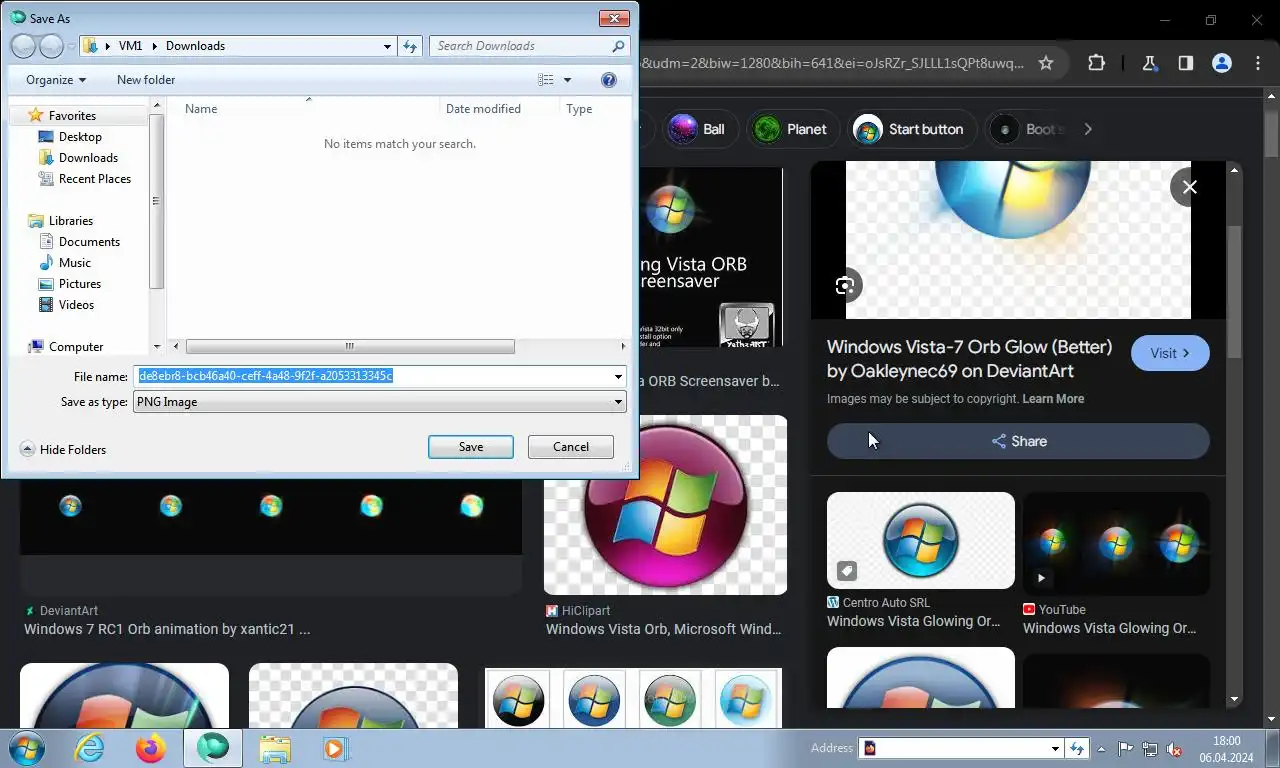Open the Organize dropdown menu
Screen dimensions: 1280x768
(x=56, y=80)
